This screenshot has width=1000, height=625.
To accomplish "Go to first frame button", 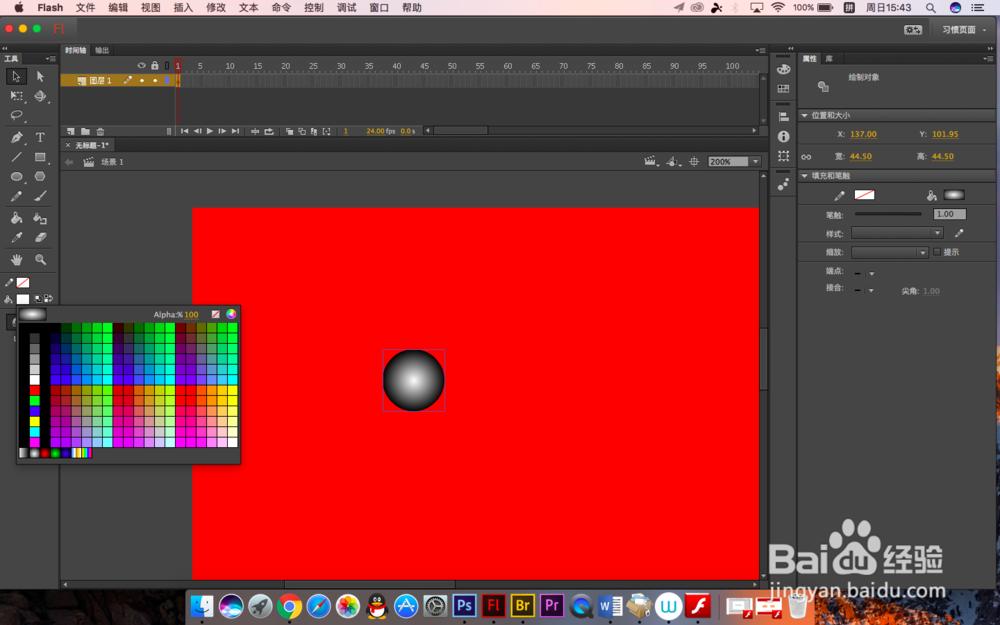I will [184, 131].
